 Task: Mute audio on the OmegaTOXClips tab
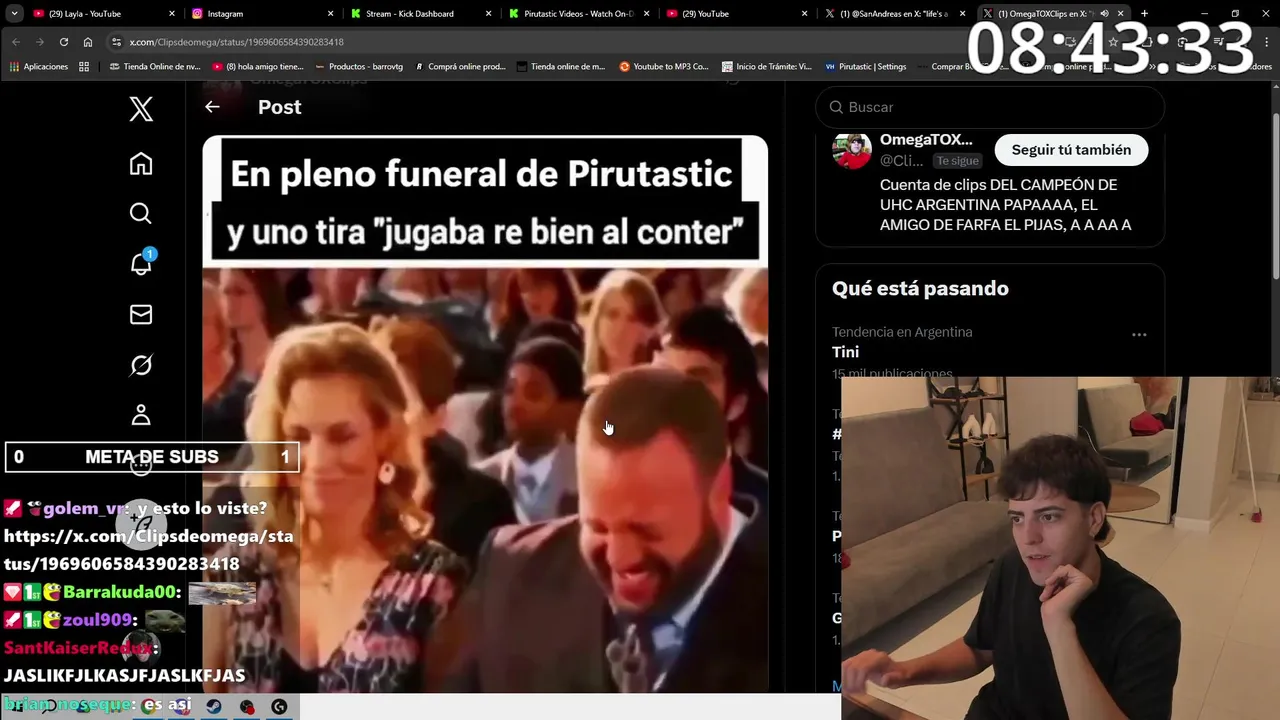click(x=1104, y=14)
